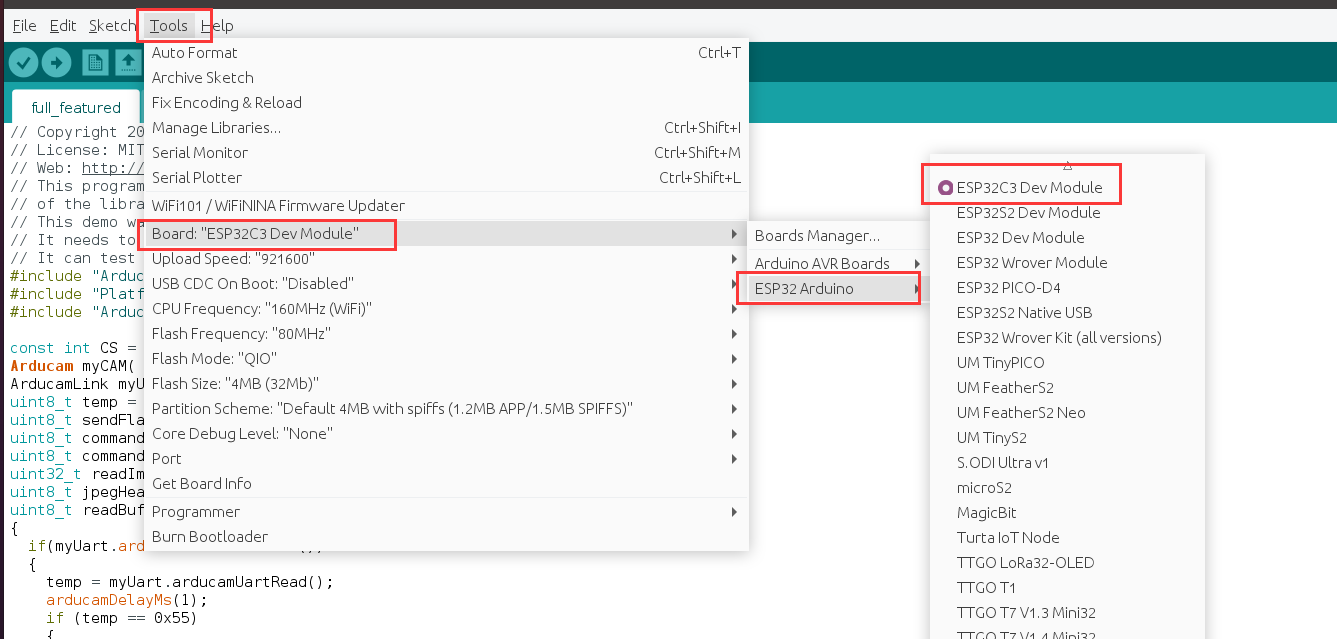Select Archive Sketch menu entry

coord(446,77)
